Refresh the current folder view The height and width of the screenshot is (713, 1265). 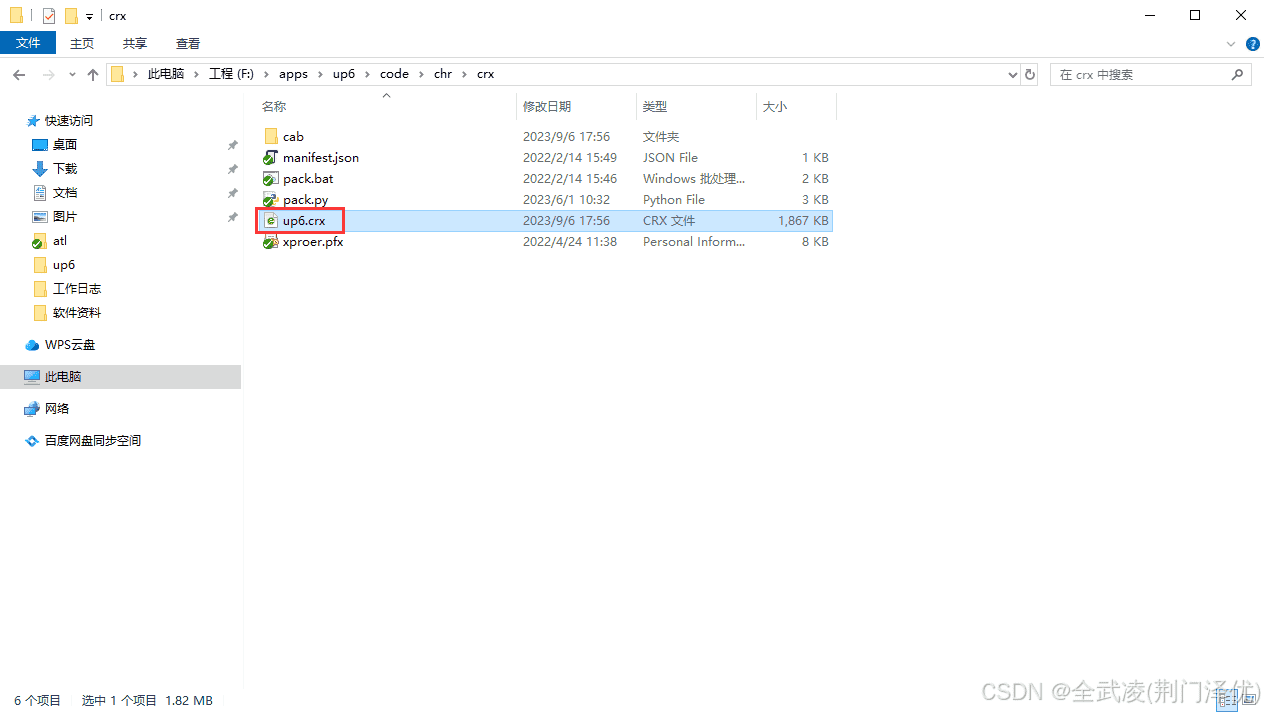[1030, 75]
